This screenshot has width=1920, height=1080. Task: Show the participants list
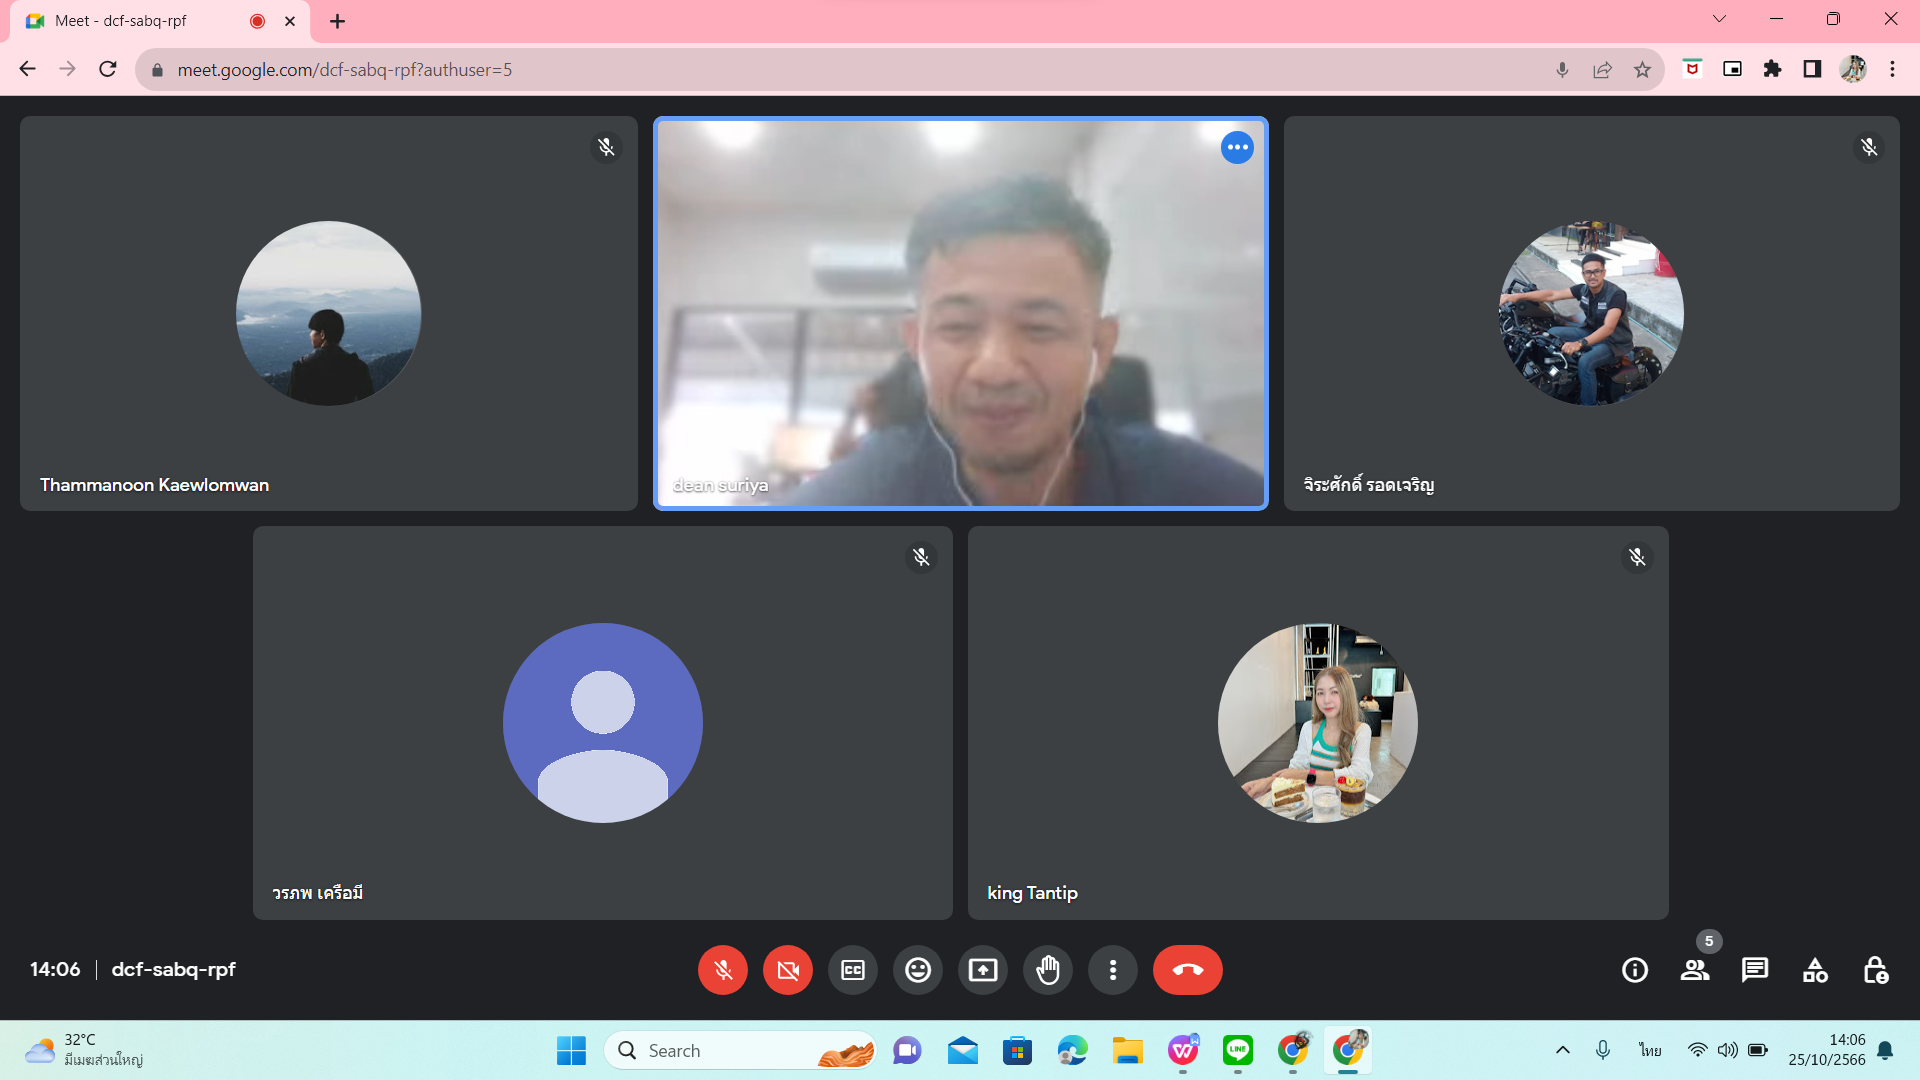1695,970
